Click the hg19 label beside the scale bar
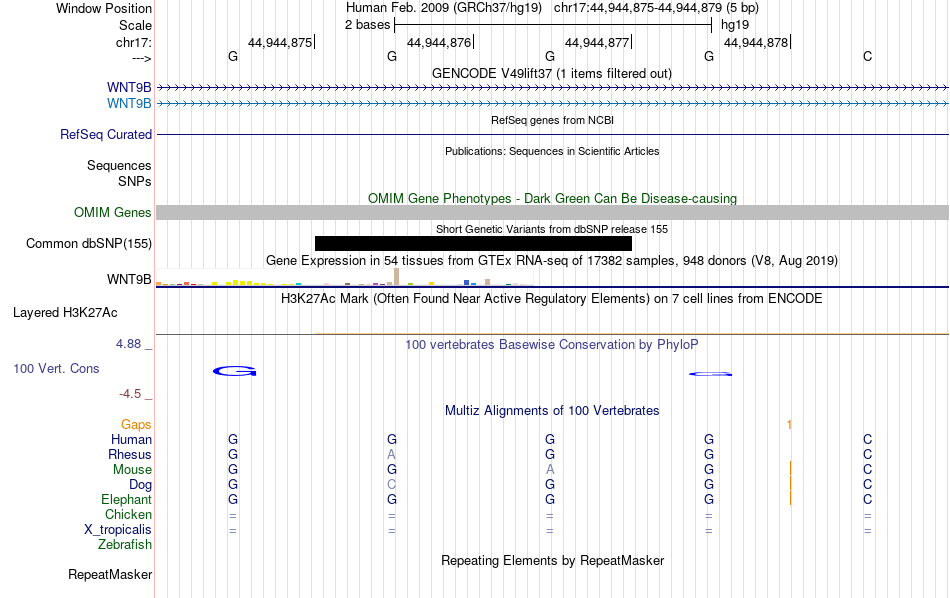 pyautogui.click(x=734, y=25)
